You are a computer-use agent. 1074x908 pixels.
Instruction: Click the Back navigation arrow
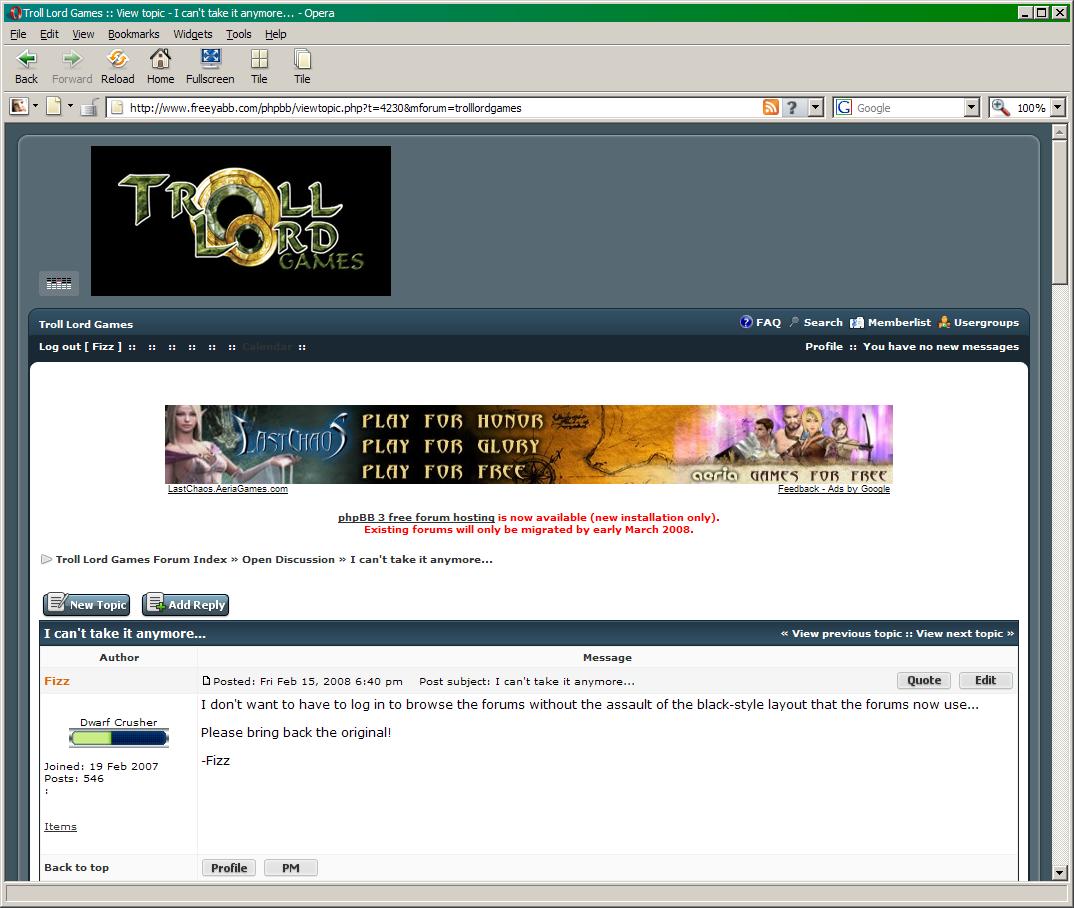[x=26, y=66]
